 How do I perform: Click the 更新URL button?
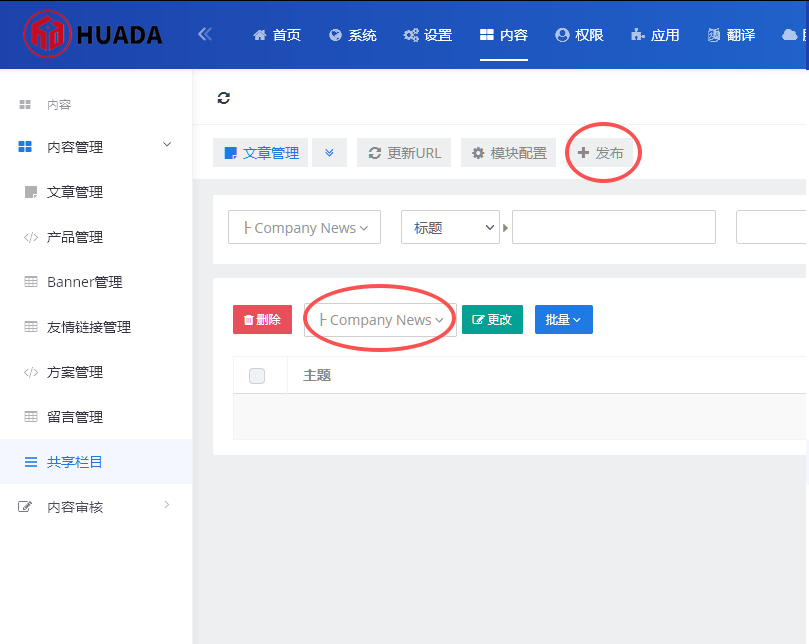(404, 153)
